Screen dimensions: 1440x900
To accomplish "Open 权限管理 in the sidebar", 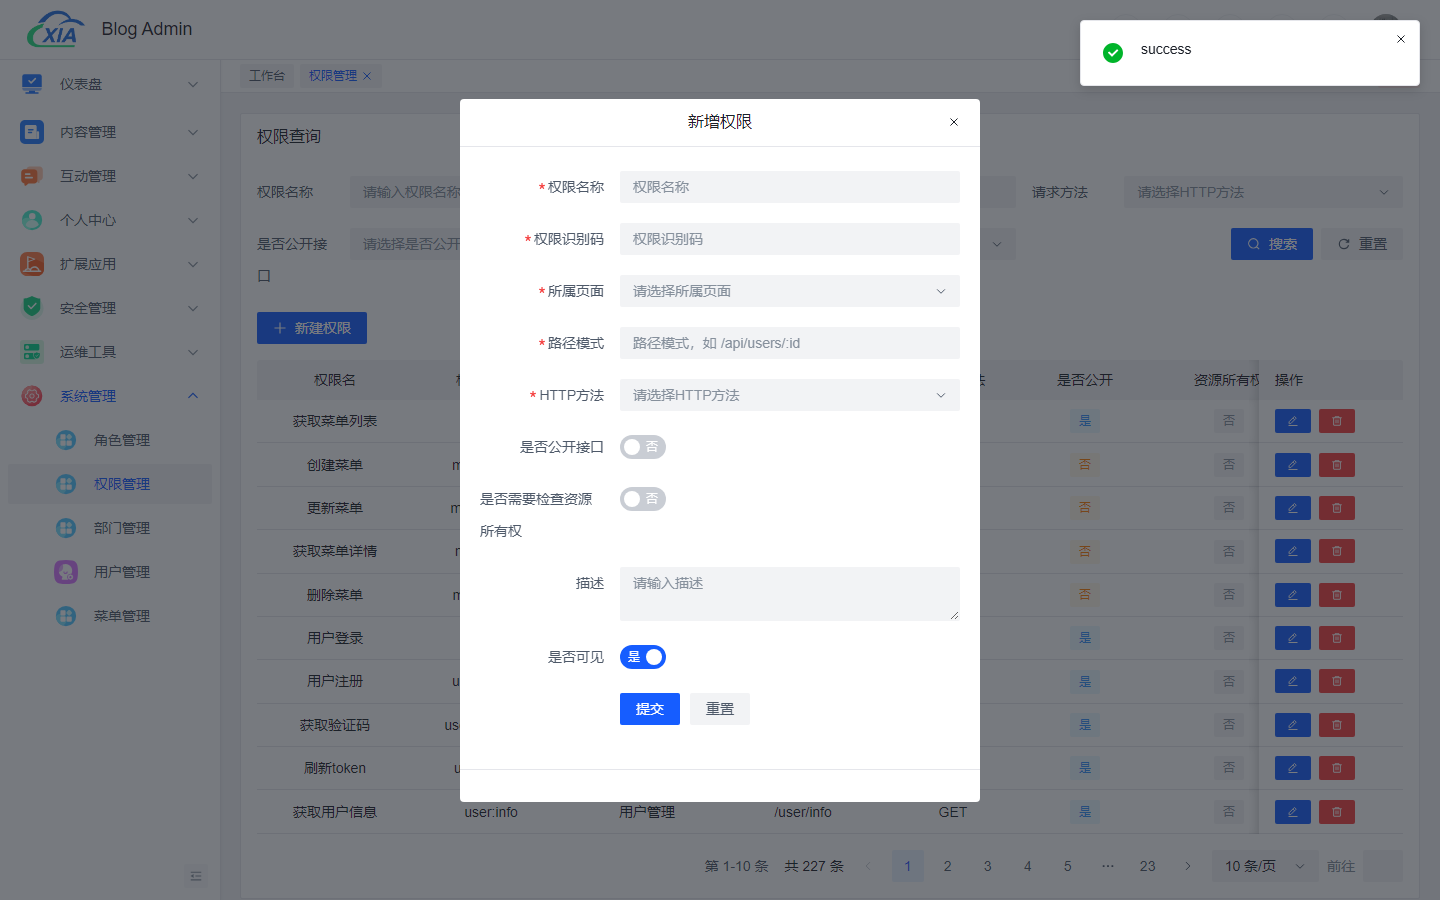I will [x=110, y=484].
